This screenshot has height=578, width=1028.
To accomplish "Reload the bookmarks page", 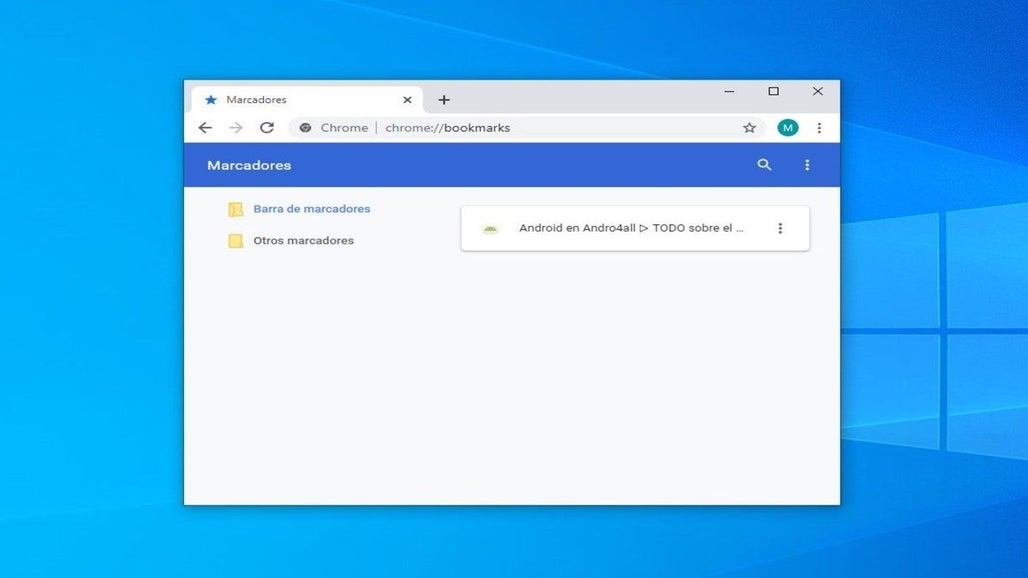I will coord(267,128).
